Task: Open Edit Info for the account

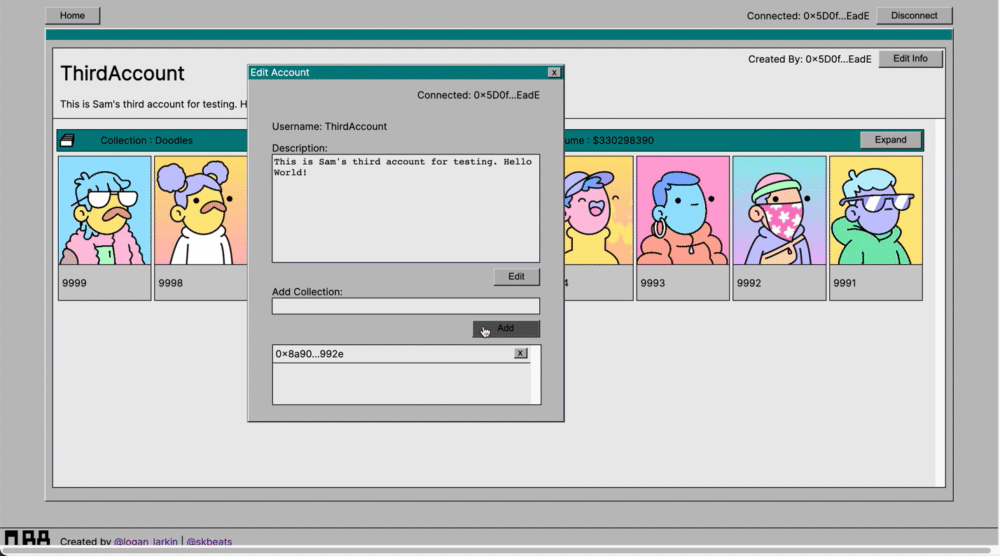Action: click(910, 59)
